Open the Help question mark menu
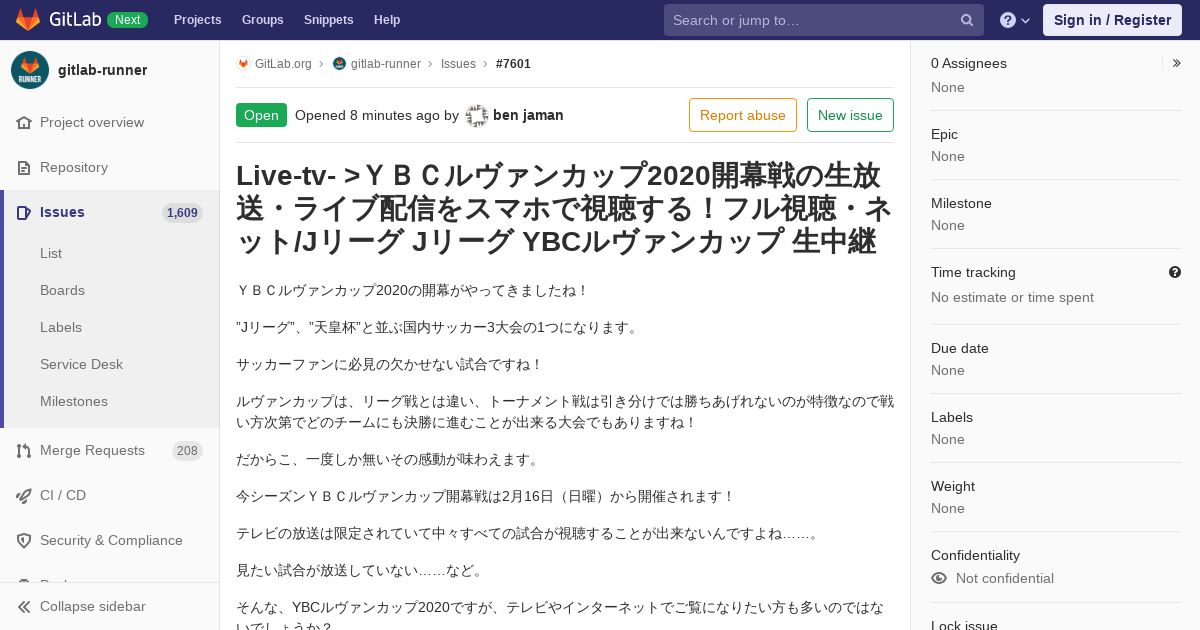The width and height of the screenshot is (1200, 630). 1015,20
